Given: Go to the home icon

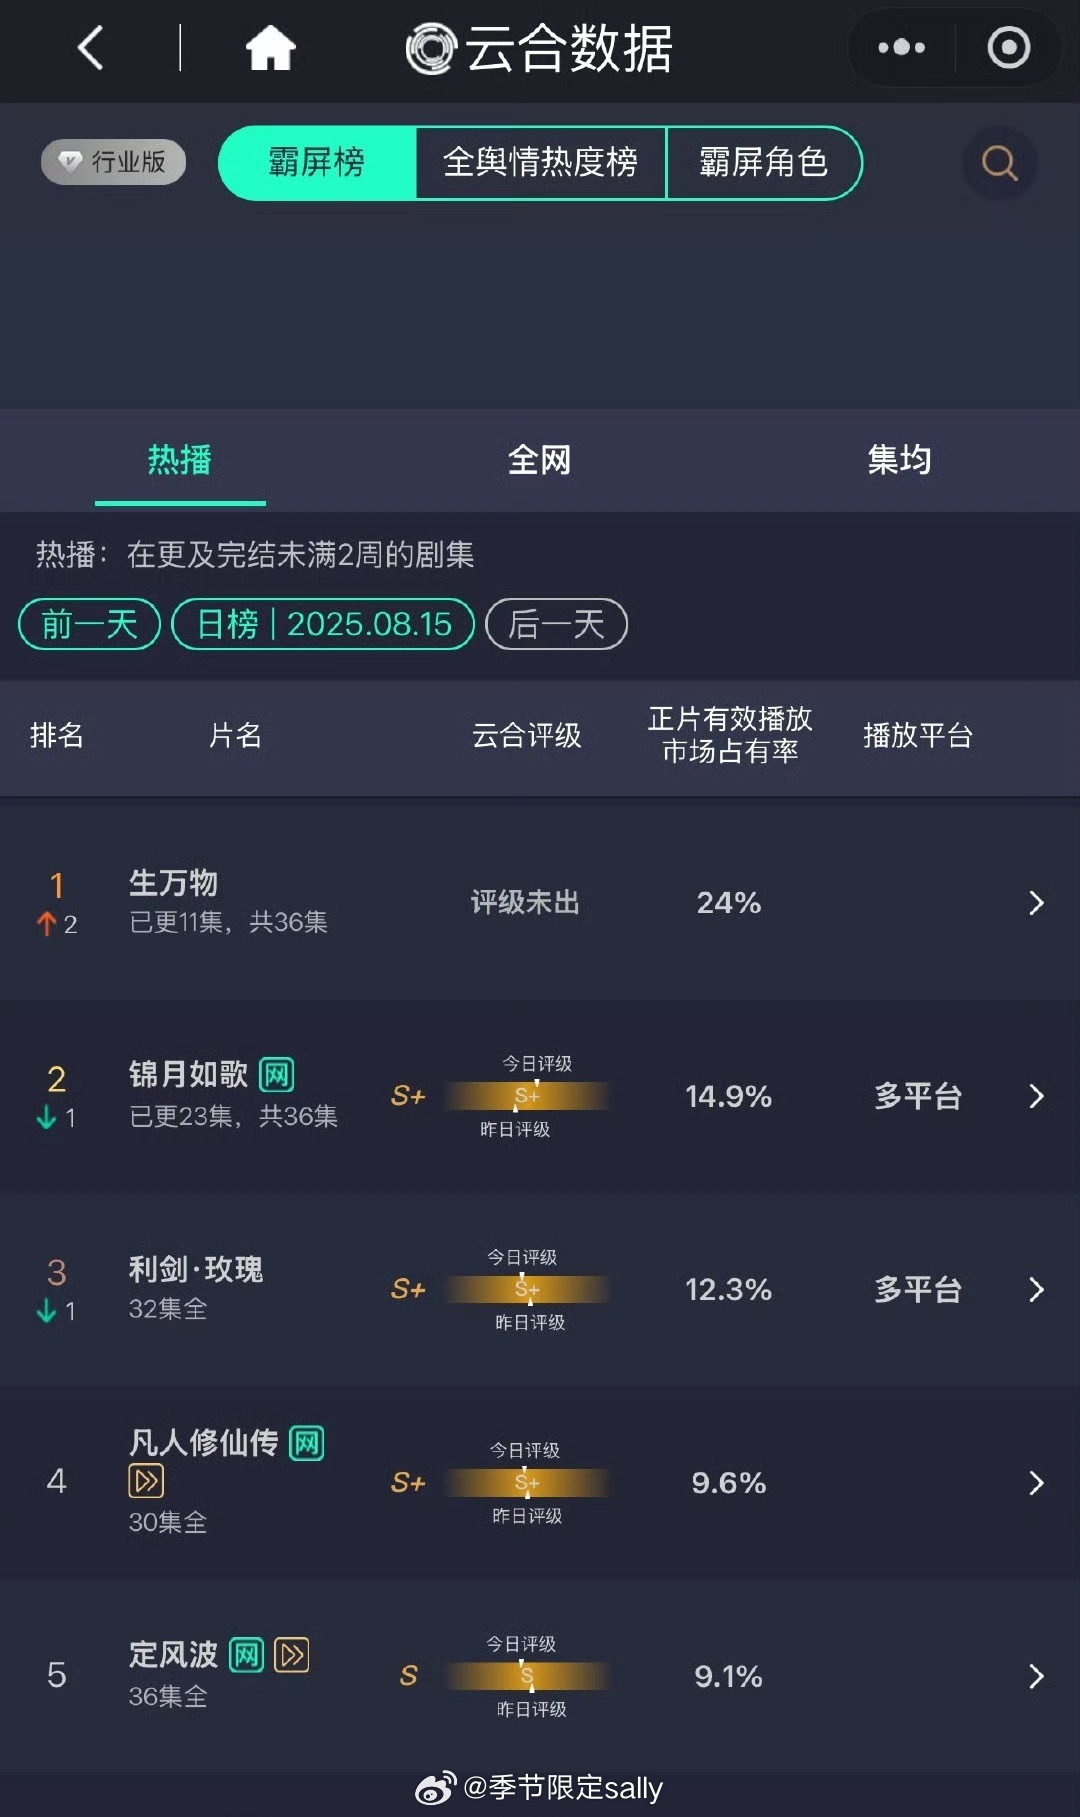Looking at the screenshot, I should 271,48.
